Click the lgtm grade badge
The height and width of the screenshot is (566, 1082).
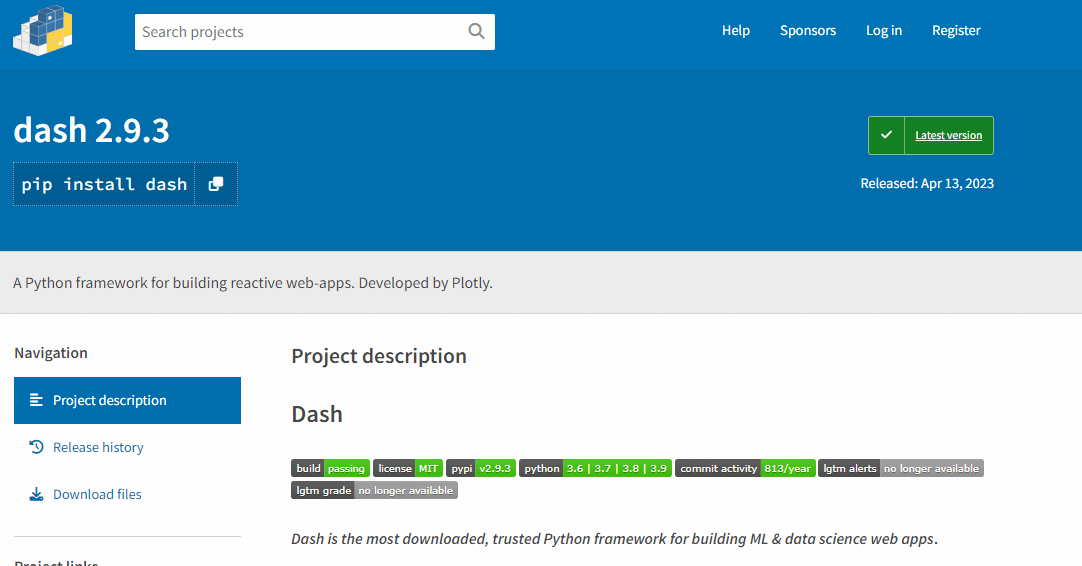coord(374,490)
